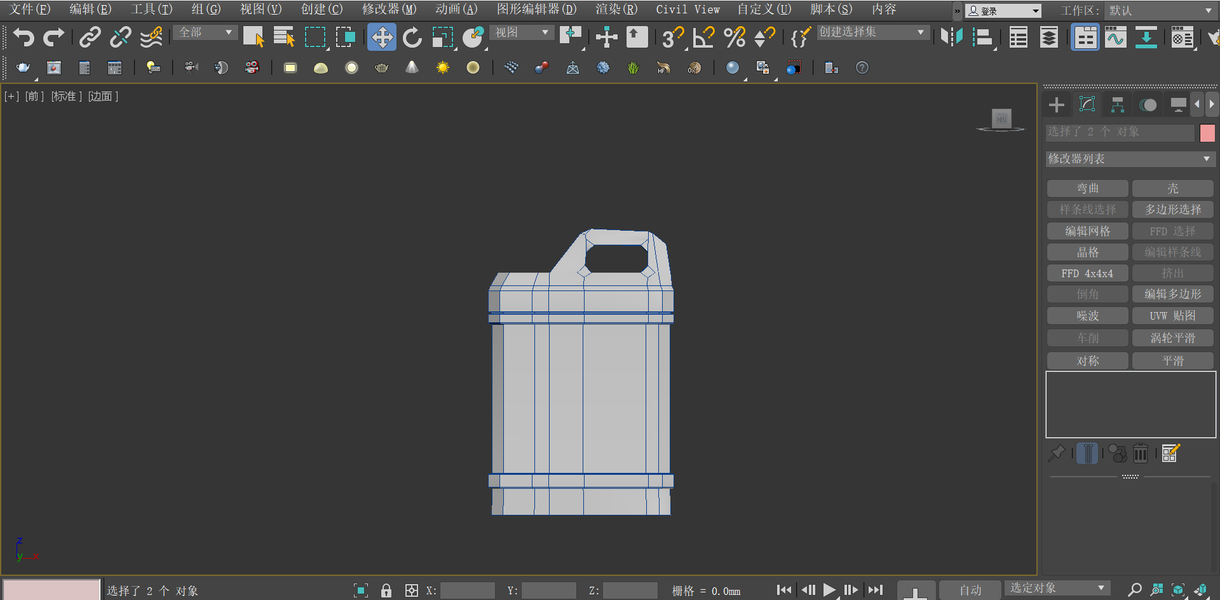
Task: Delete modifier using the trash can icon
Action: [x=1140, y=453]
